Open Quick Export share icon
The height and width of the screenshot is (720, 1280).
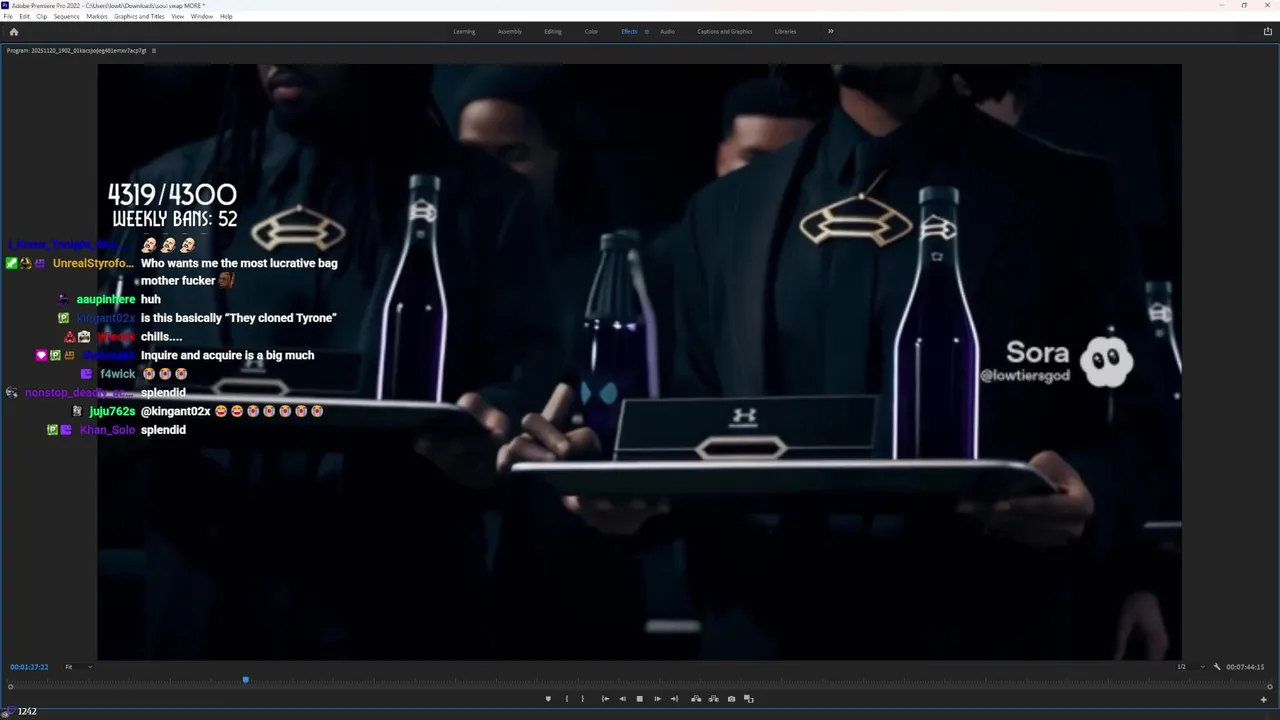(x=1268, y=31)
